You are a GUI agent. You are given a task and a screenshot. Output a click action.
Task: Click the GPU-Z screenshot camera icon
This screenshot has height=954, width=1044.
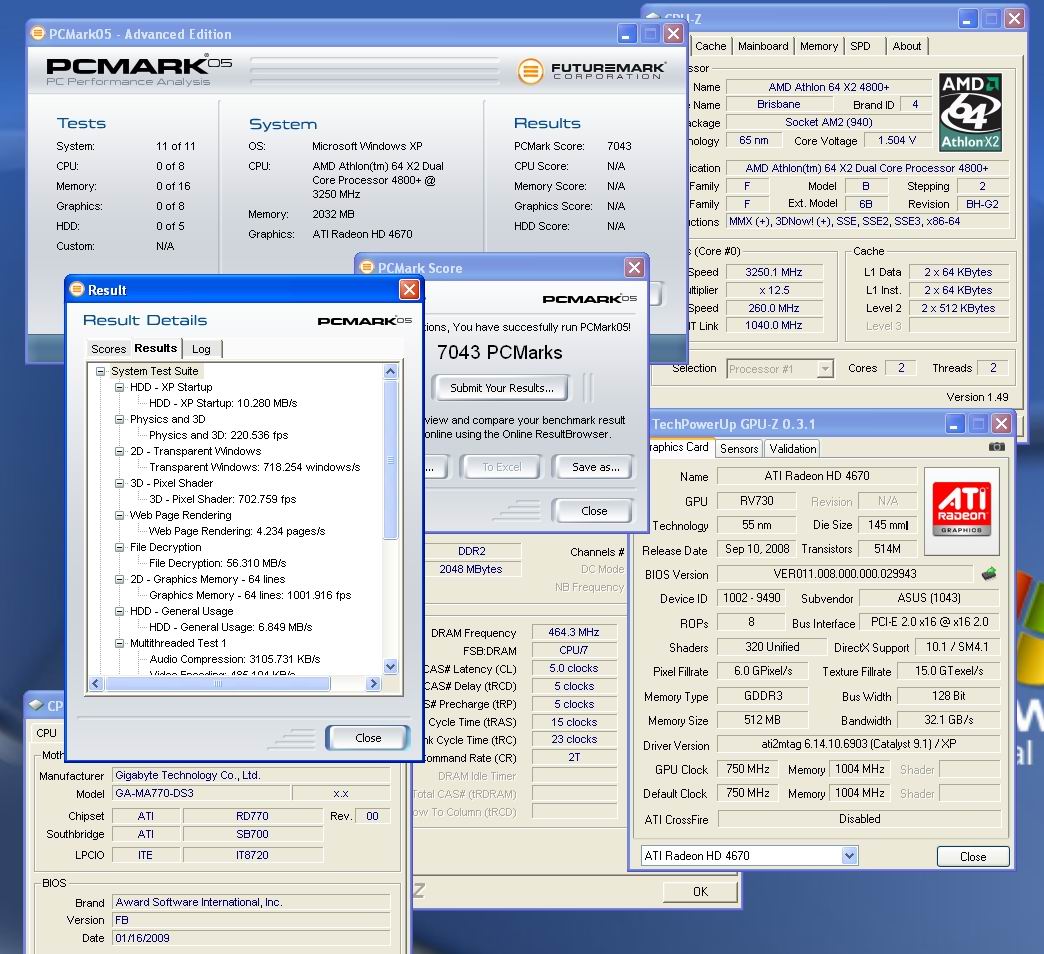(997, 447)
